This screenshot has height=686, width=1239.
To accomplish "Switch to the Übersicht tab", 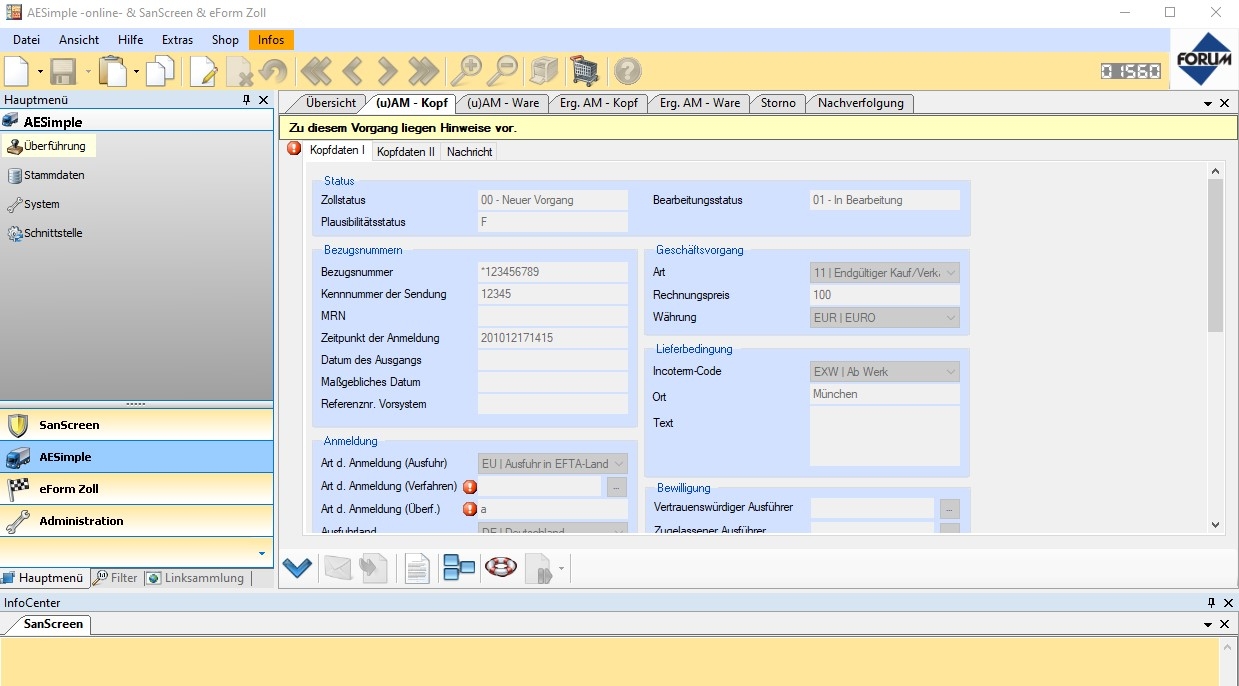I will point(331,103).
